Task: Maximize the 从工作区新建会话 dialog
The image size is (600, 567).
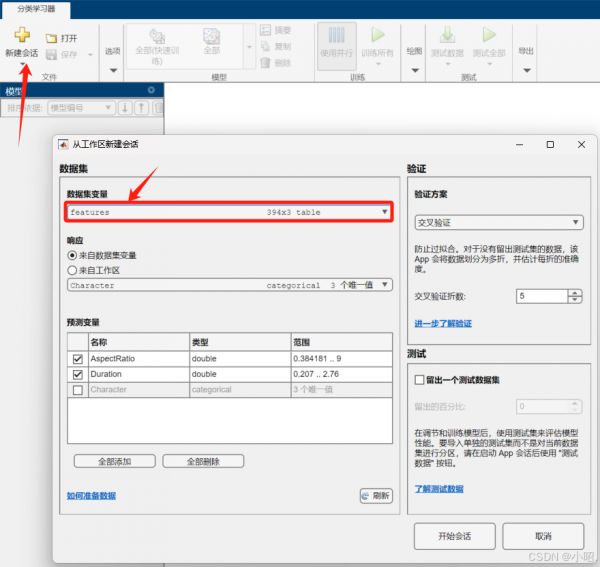Action: pos(550,144)
